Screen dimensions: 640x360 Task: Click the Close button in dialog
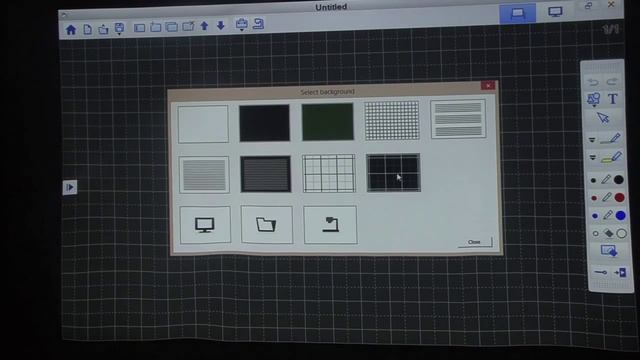(475, 242)
